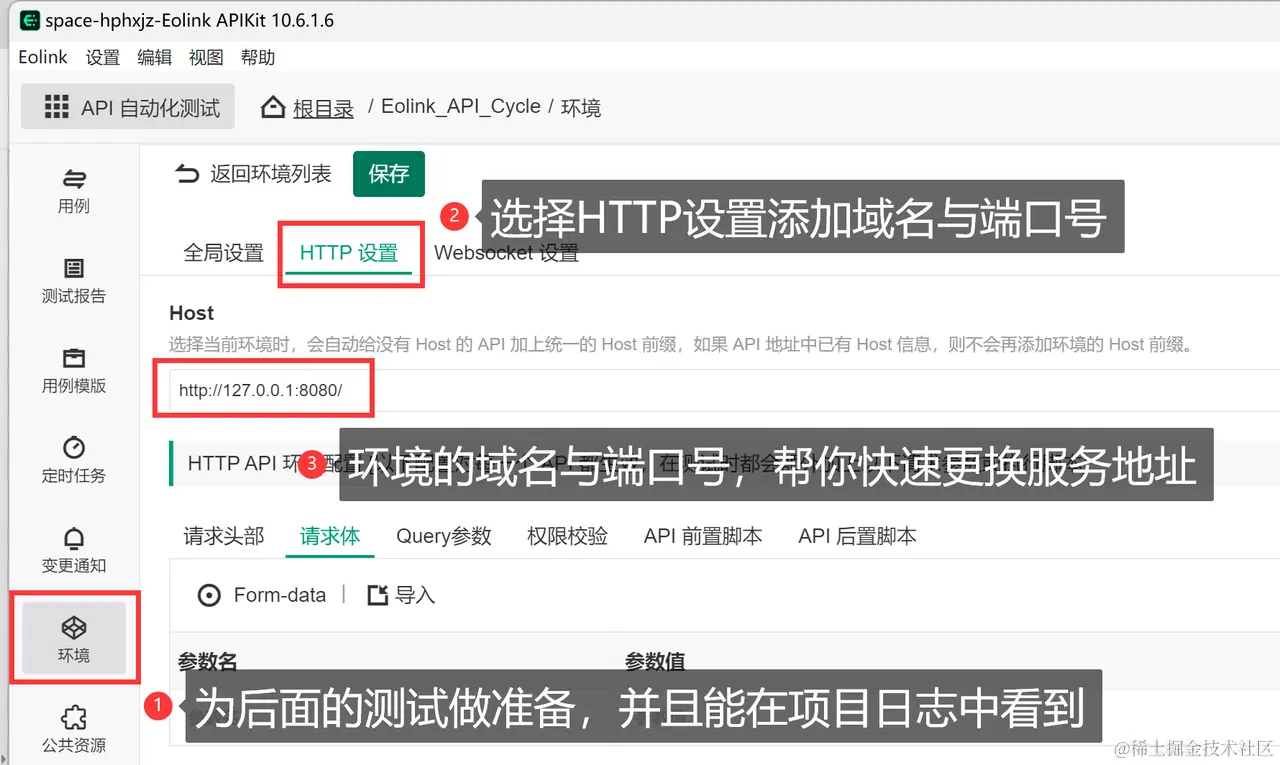Open the Query参数 tab

pos(444,536)
